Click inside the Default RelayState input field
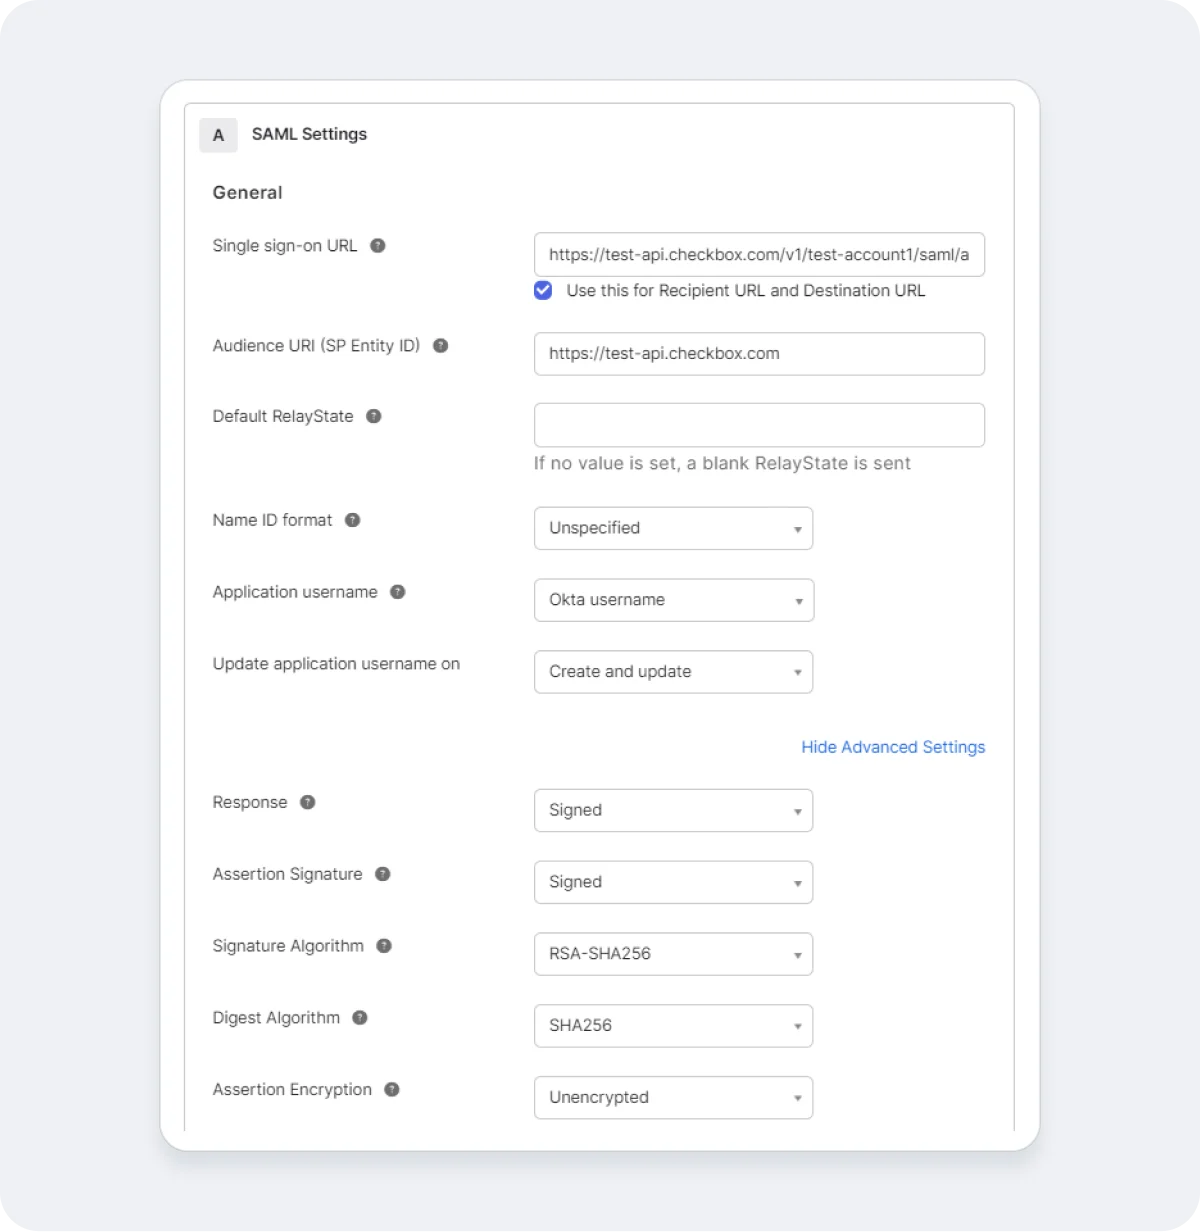Viewport: 1200px width, 1232px height. tap(759, 425)
